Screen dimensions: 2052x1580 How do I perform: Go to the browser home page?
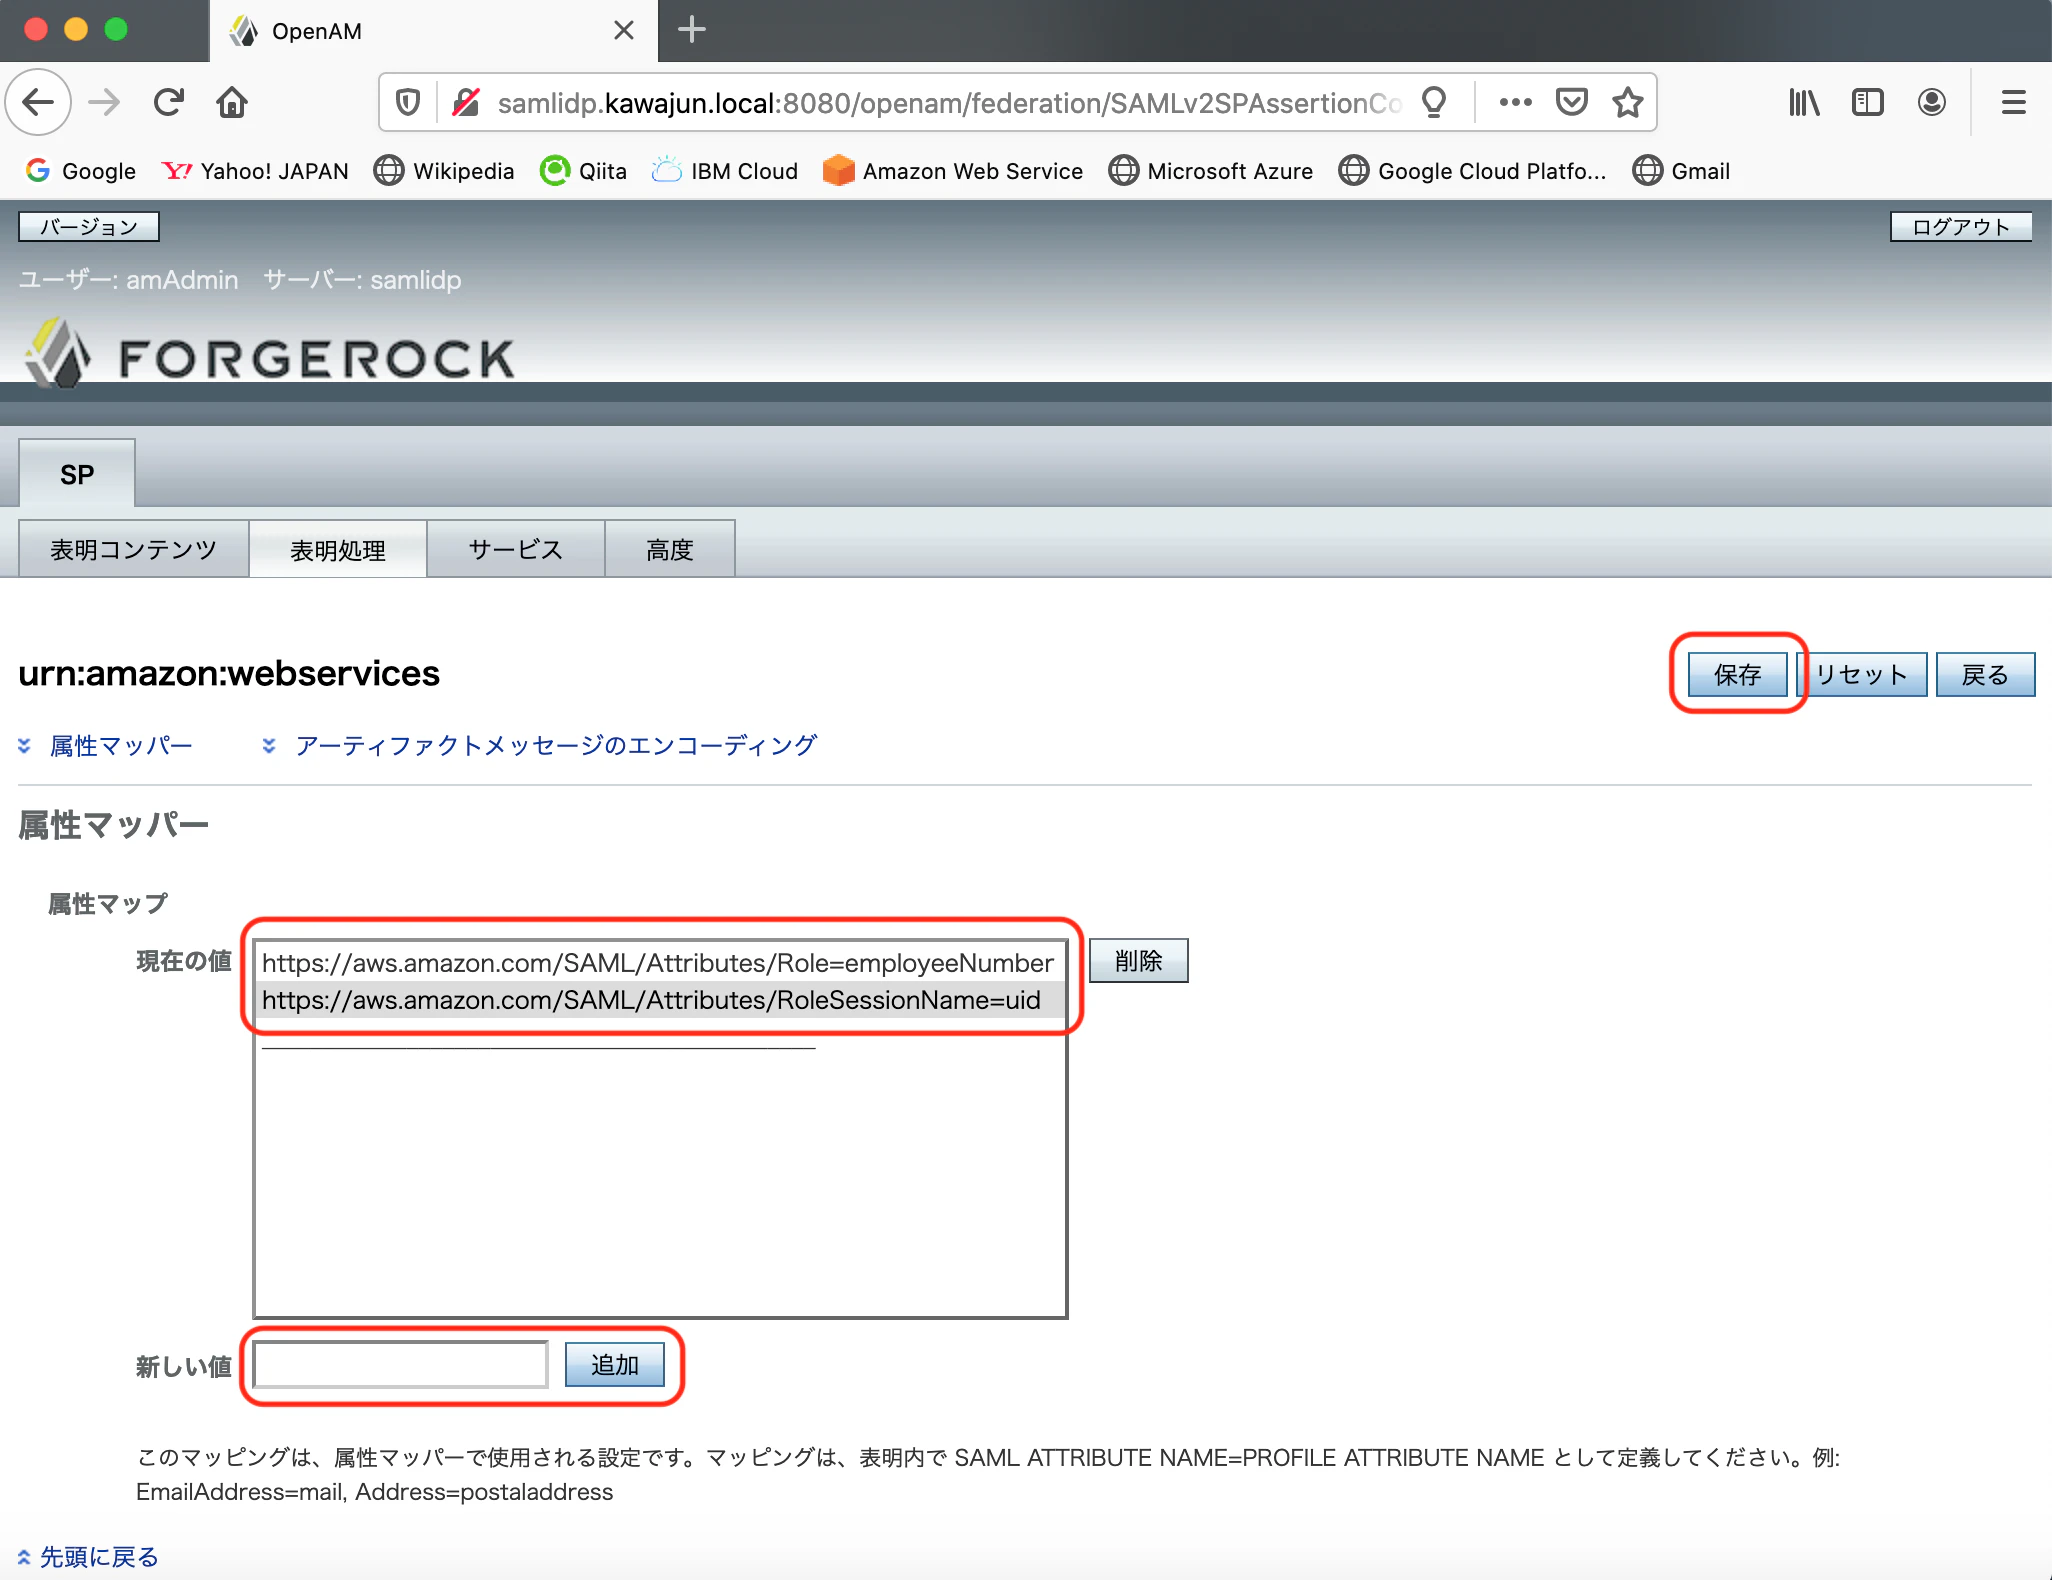click(232, 102)
